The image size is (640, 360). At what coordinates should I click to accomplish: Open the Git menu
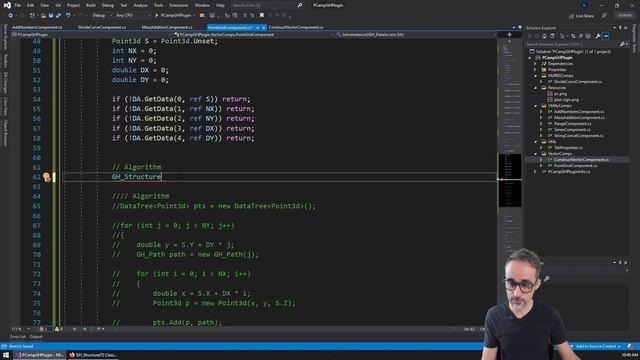(58, 5)
